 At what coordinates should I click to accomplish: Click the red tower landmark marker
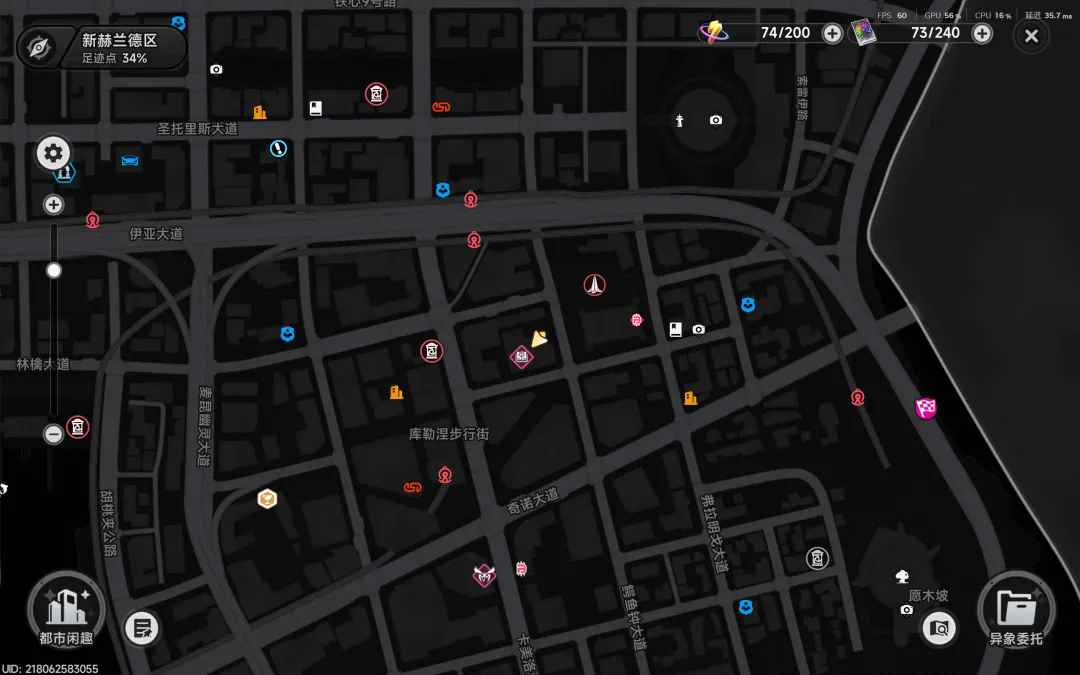594,284
